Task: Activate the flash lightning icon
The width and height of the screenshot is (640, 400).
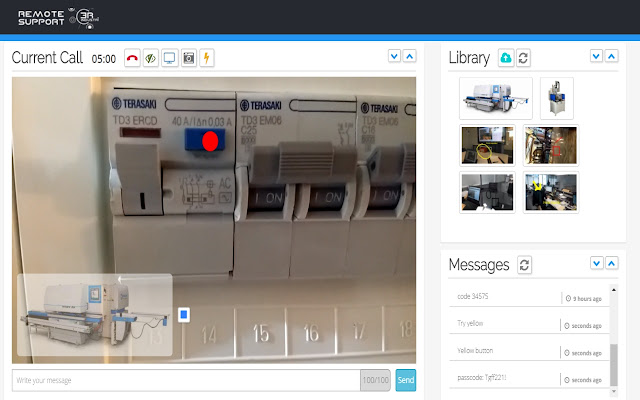Action: point(207,58)
